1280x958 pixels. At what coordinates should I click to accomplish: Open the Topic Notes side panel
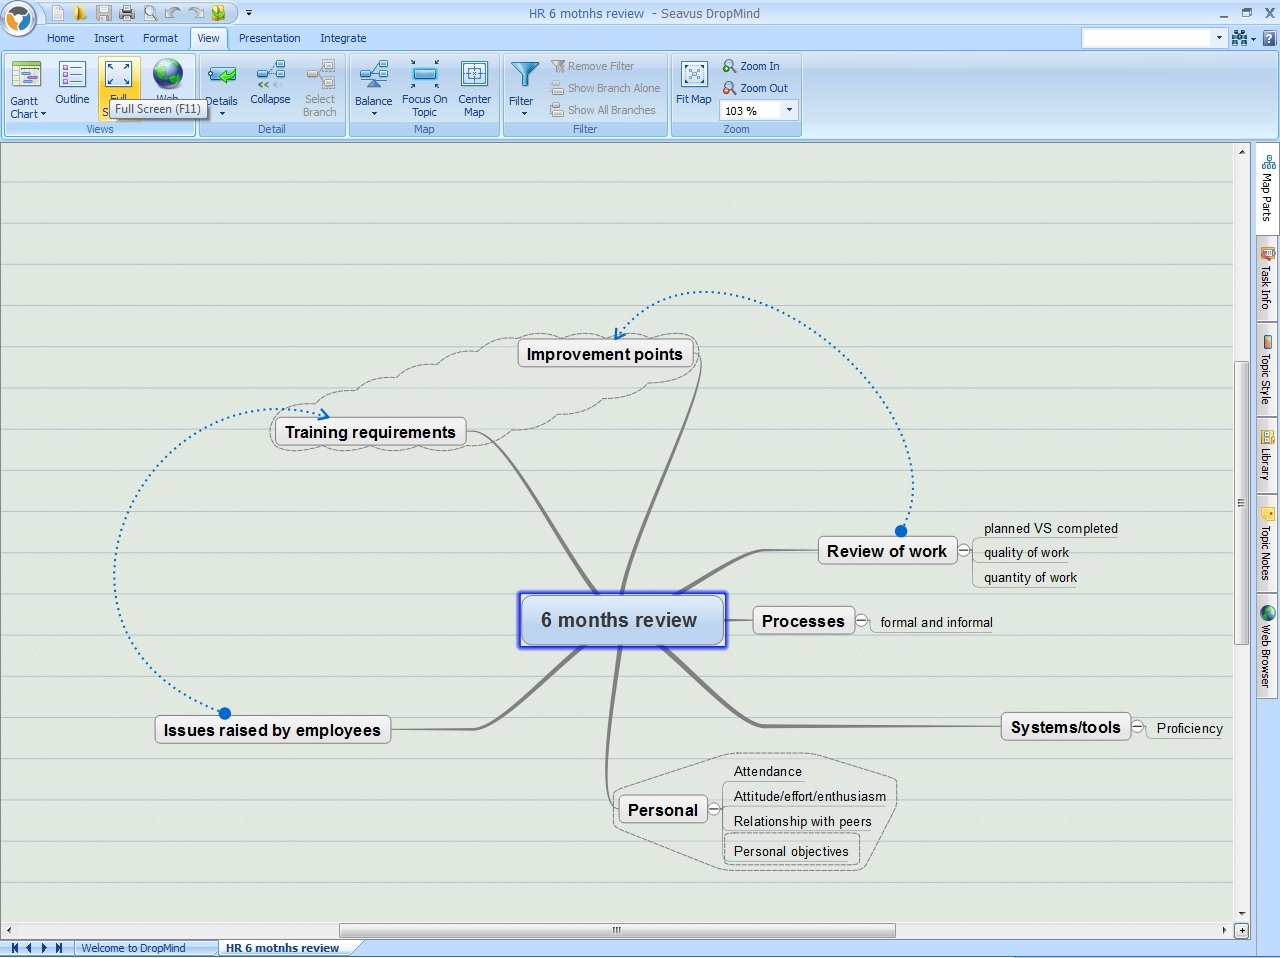point(1267,544)
